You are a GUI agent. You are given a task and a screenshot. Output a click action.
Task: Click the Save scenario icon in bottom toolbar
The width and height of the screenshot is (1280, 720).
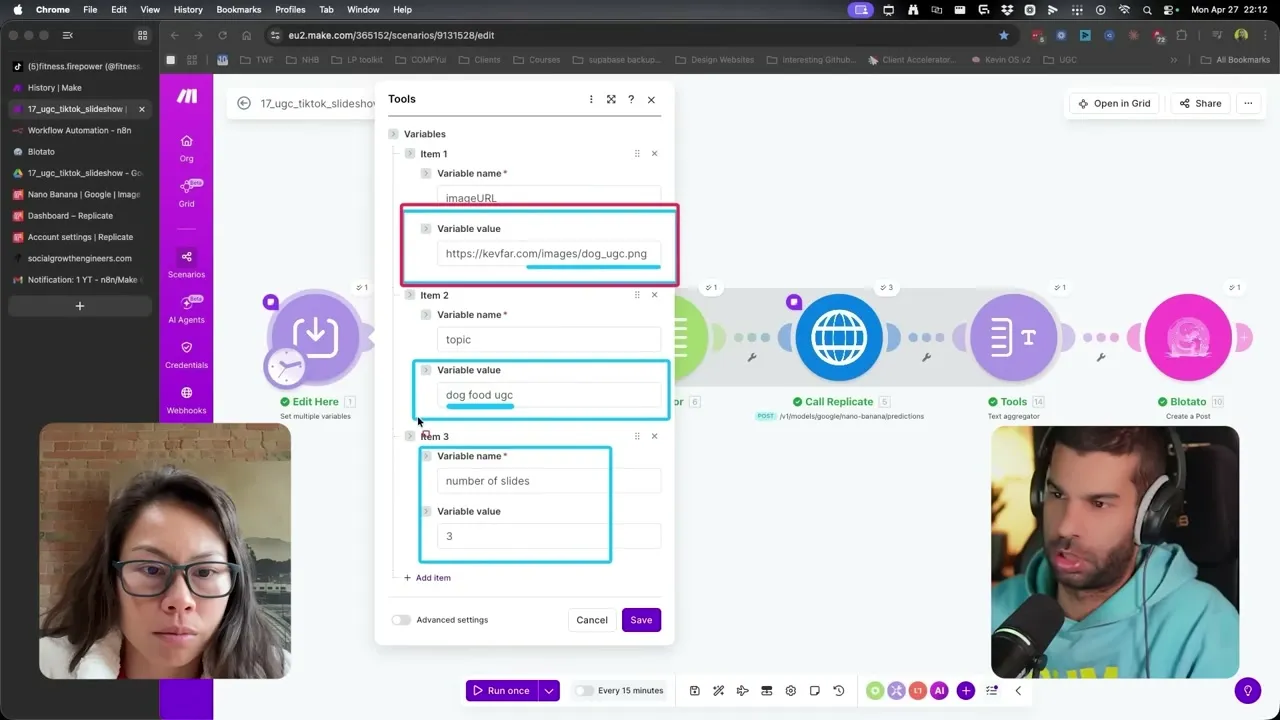pyautogui.click(x=695, y=690)
